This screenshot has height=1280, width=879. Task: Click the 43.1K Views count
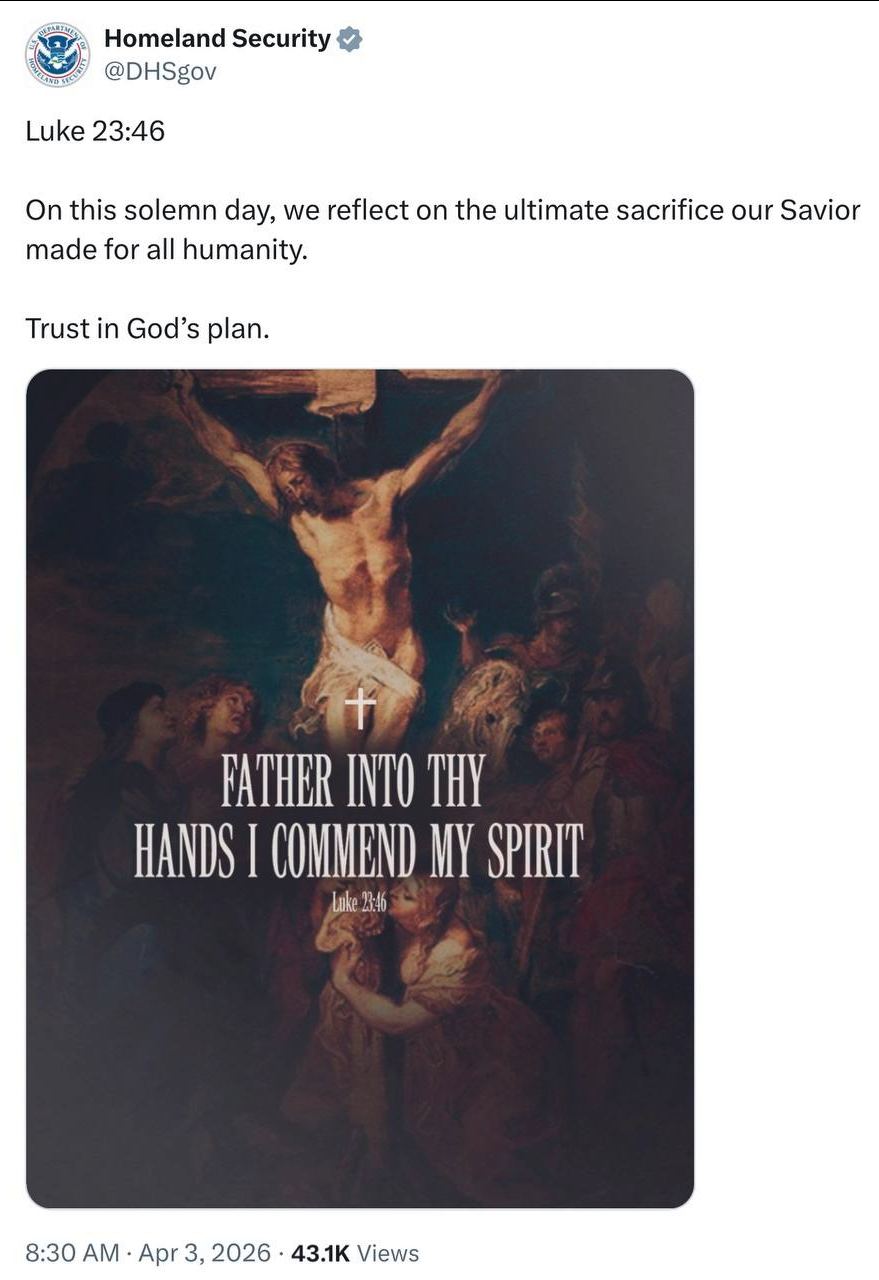pos(354,1253)
